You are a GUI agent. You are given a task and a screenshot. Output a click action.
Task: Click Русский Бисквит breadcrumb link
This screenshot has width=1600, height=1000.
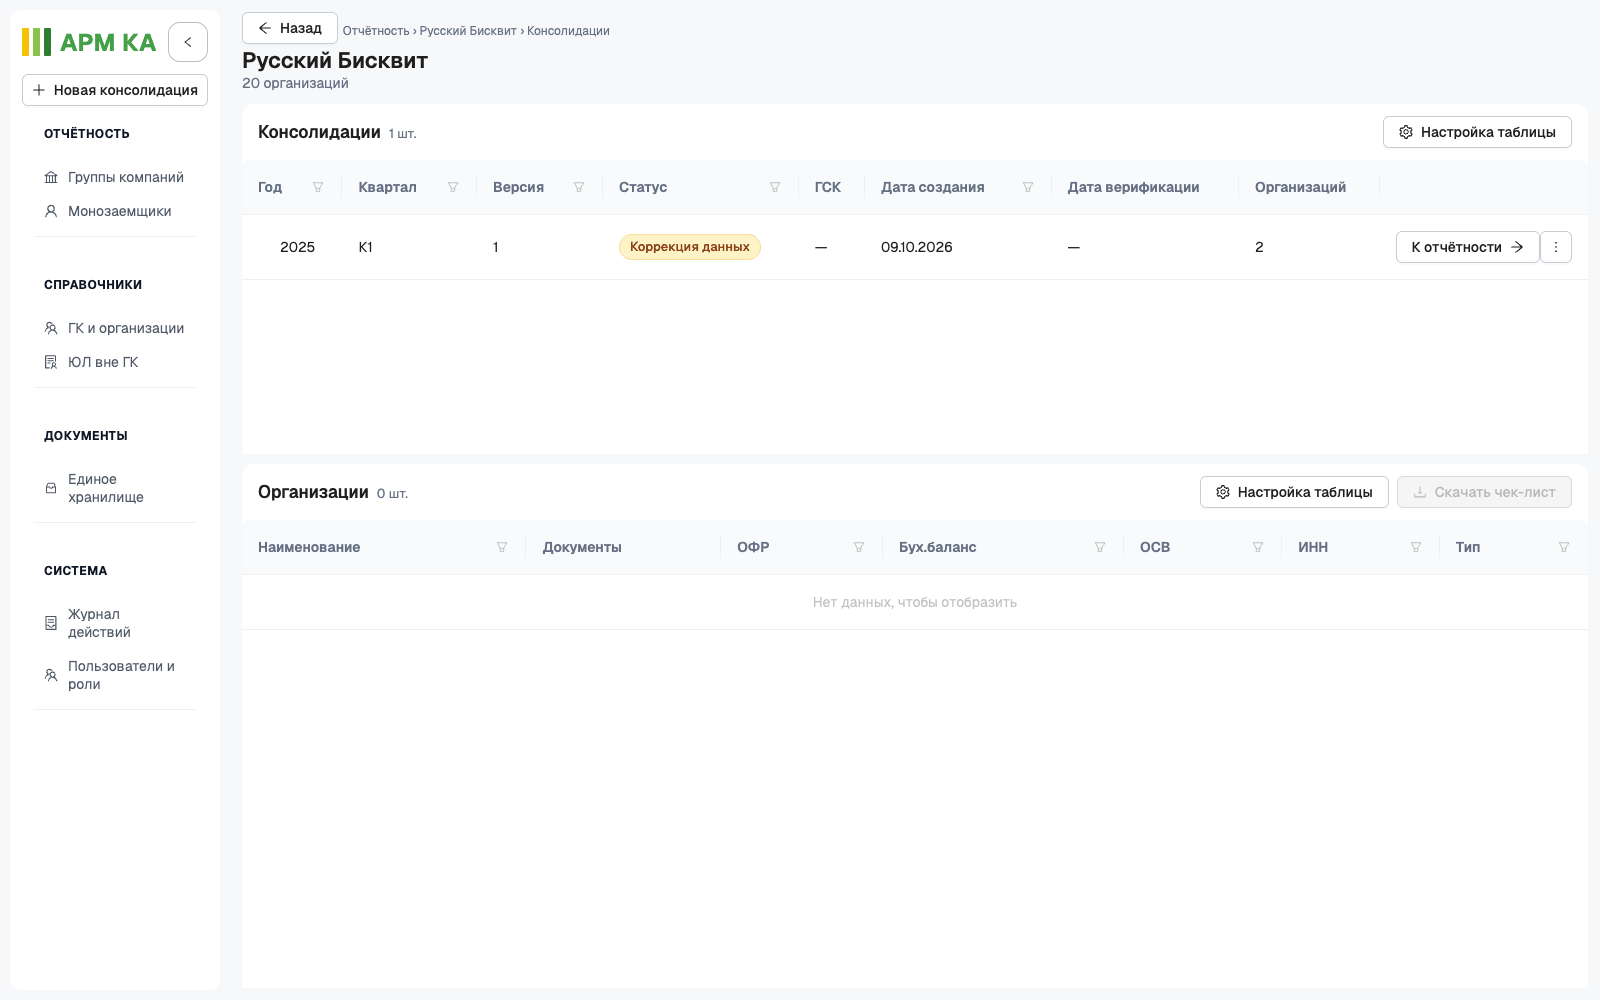pyautogui.click(x=468, y=31)
